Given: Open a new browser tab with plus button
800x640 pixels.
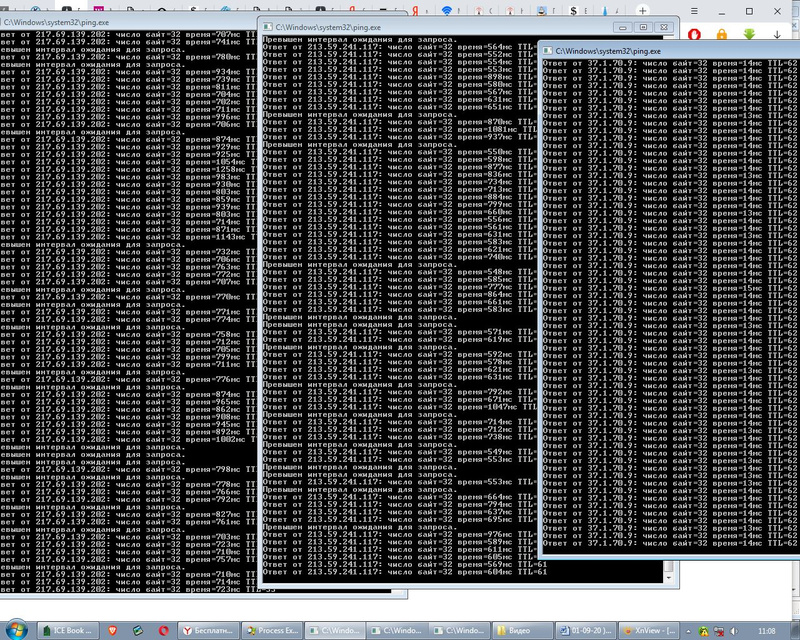Looking at the screenshot, I should (x=643, y=10).
